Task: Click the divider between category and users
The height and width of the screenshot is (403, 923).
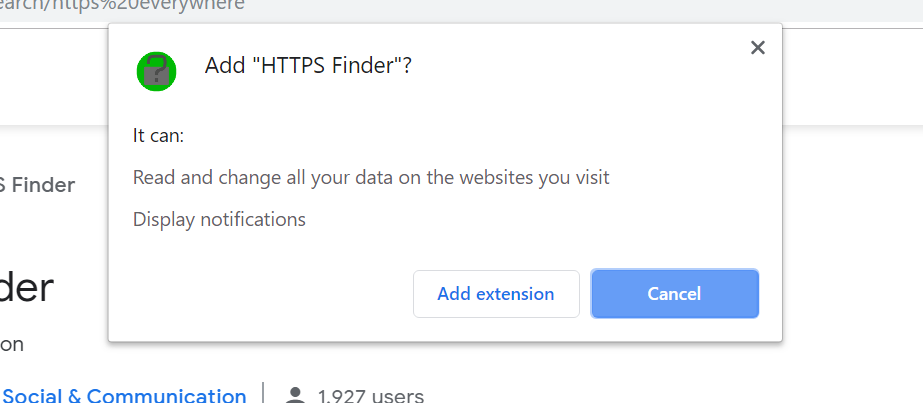Action: 264,393
